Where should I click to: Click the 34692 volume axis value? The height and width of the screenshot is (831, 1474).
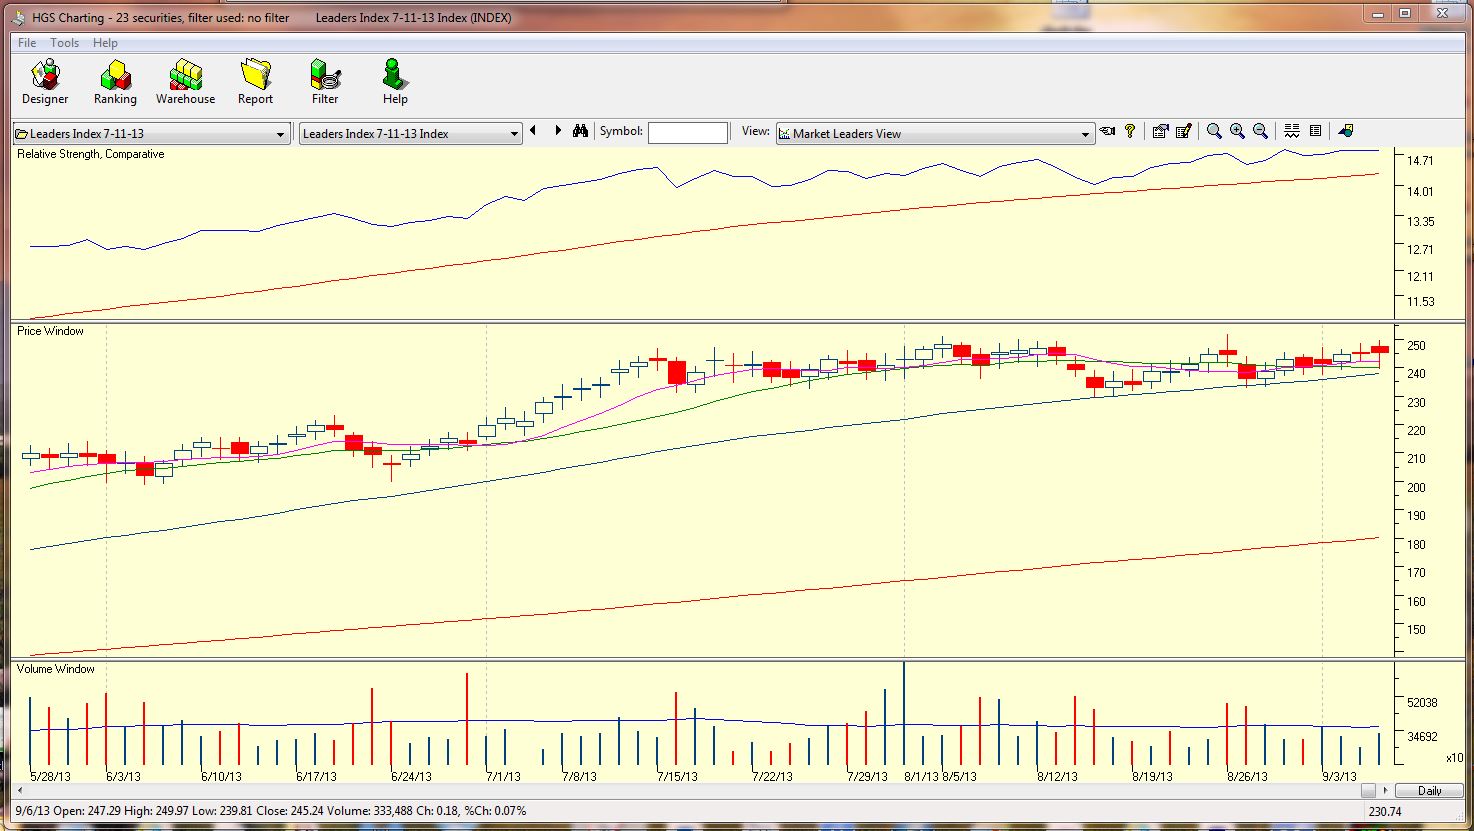(x=1422, y=737)
